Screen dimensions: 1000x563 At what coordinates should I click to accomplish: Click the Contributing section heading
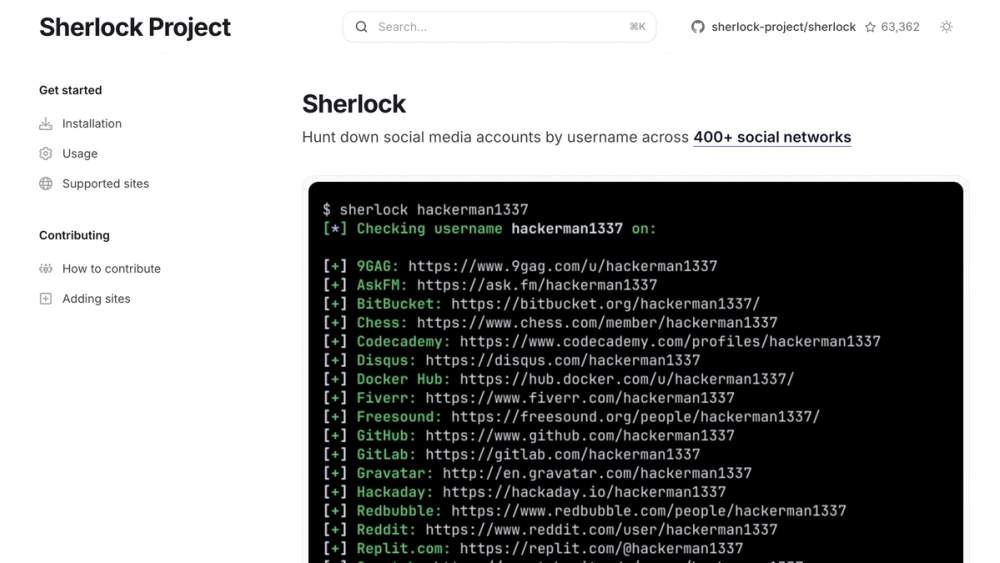click(74, 235)
